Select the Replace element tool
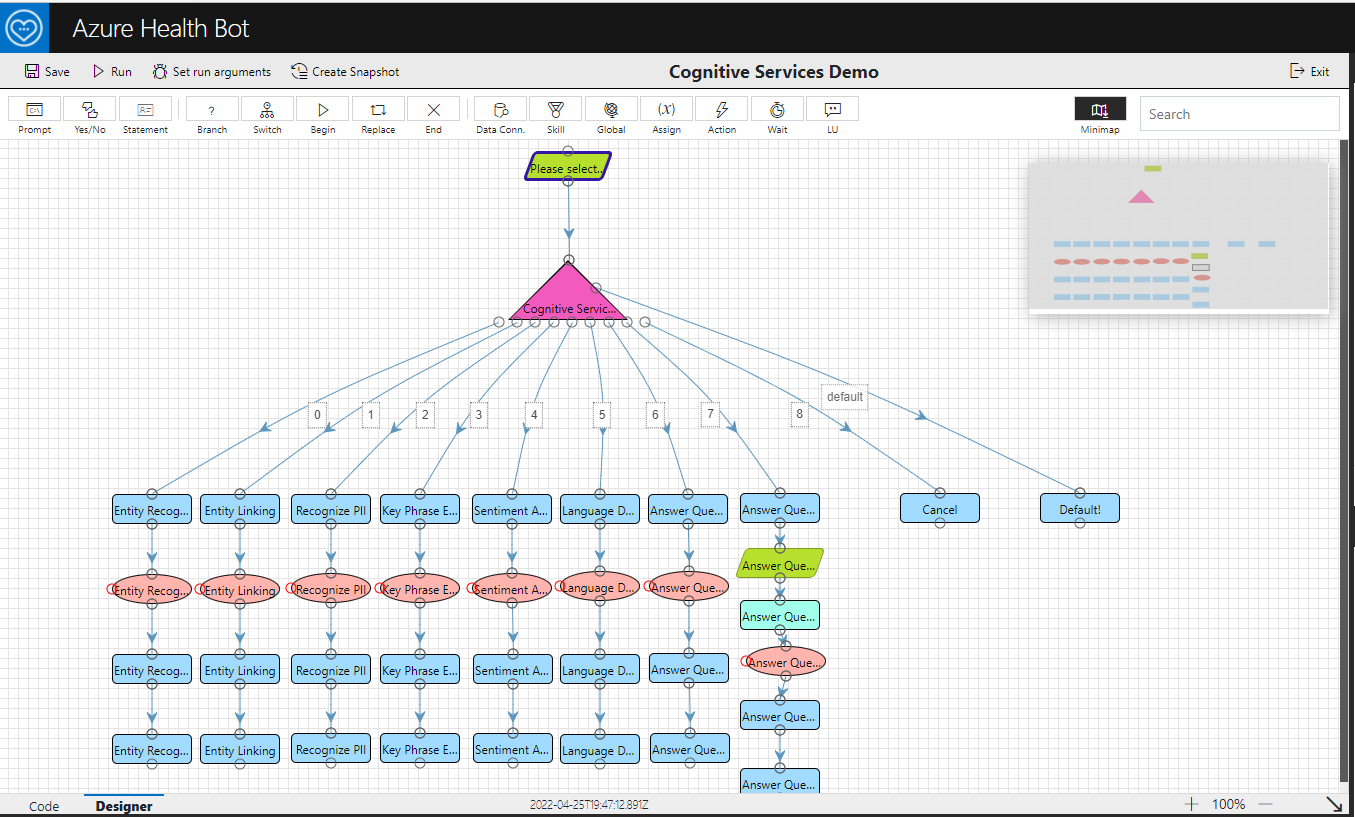The image size is (1355, 817). tap(378, 116)
